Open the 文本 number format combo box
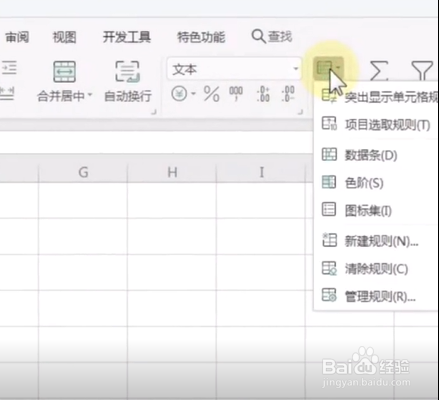Image resolution: width=439 pixels, height=400 pixels. (234, 69)
